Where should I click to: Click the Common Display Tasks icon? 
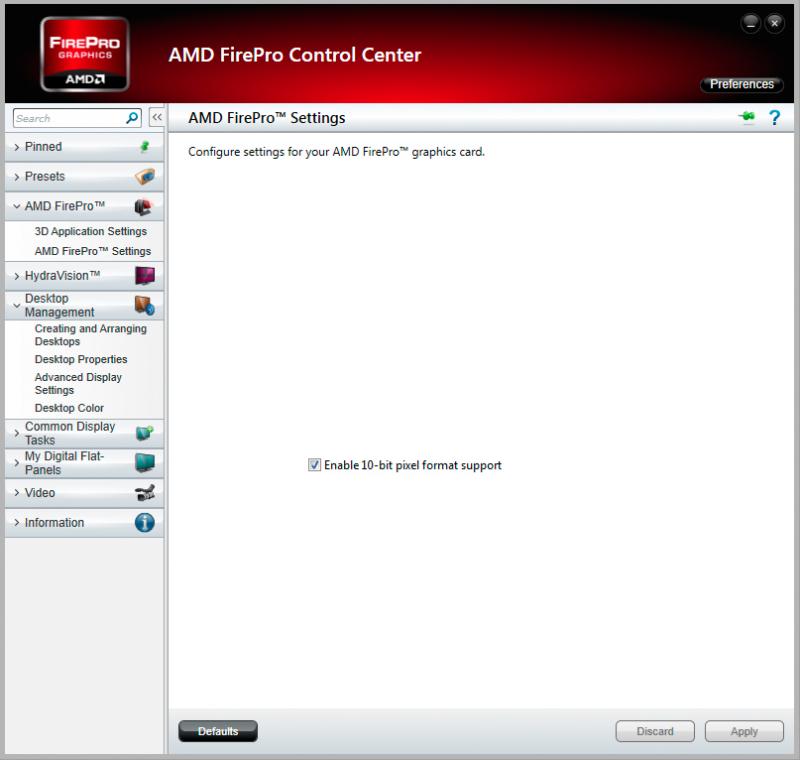(x=145, y=433)
